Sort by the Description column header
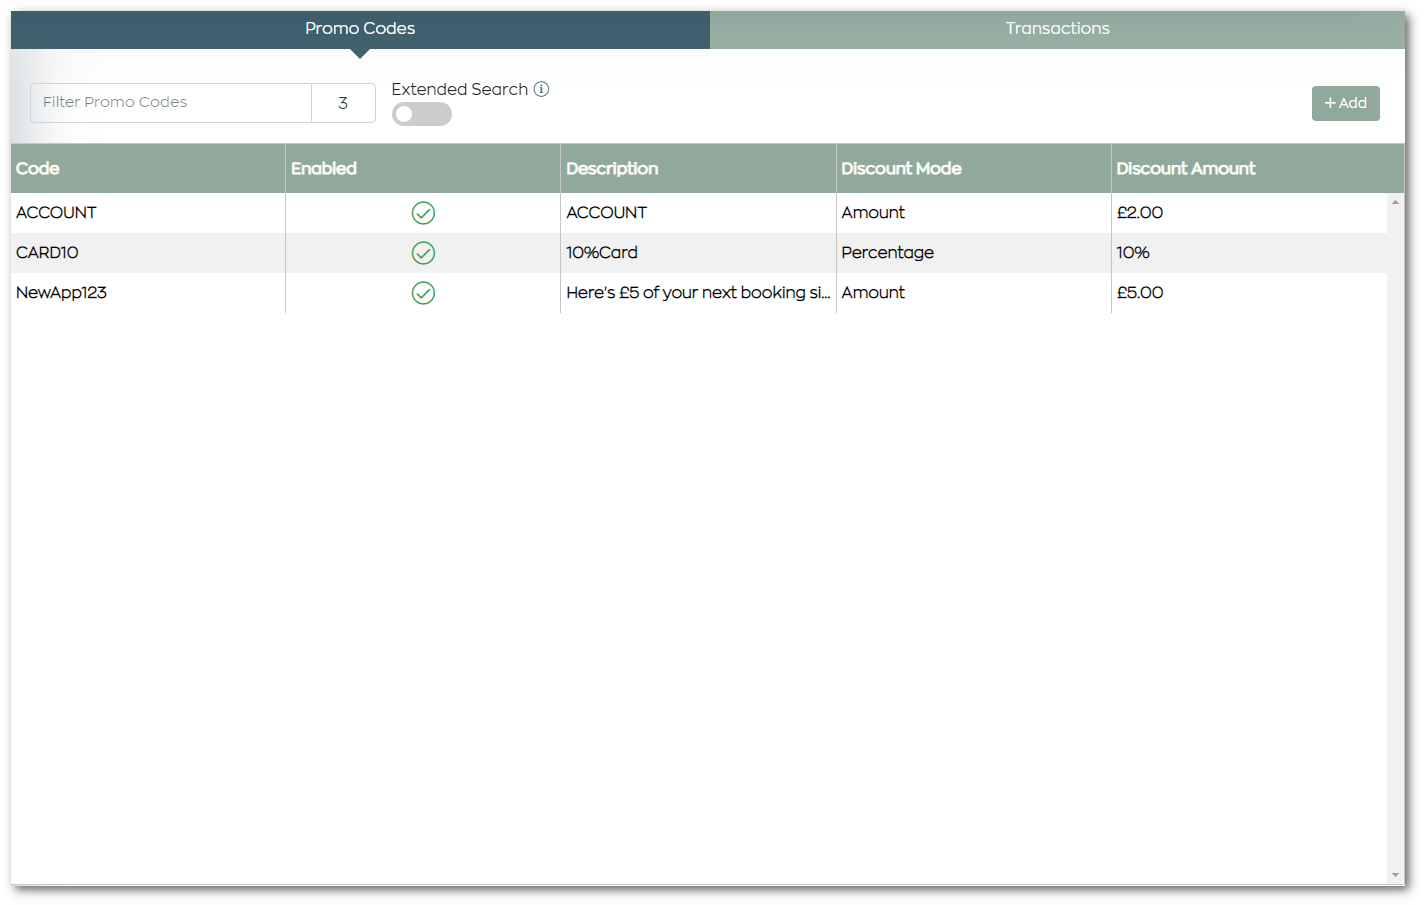Screen dimensions: 1424x905 pos(698,168)
